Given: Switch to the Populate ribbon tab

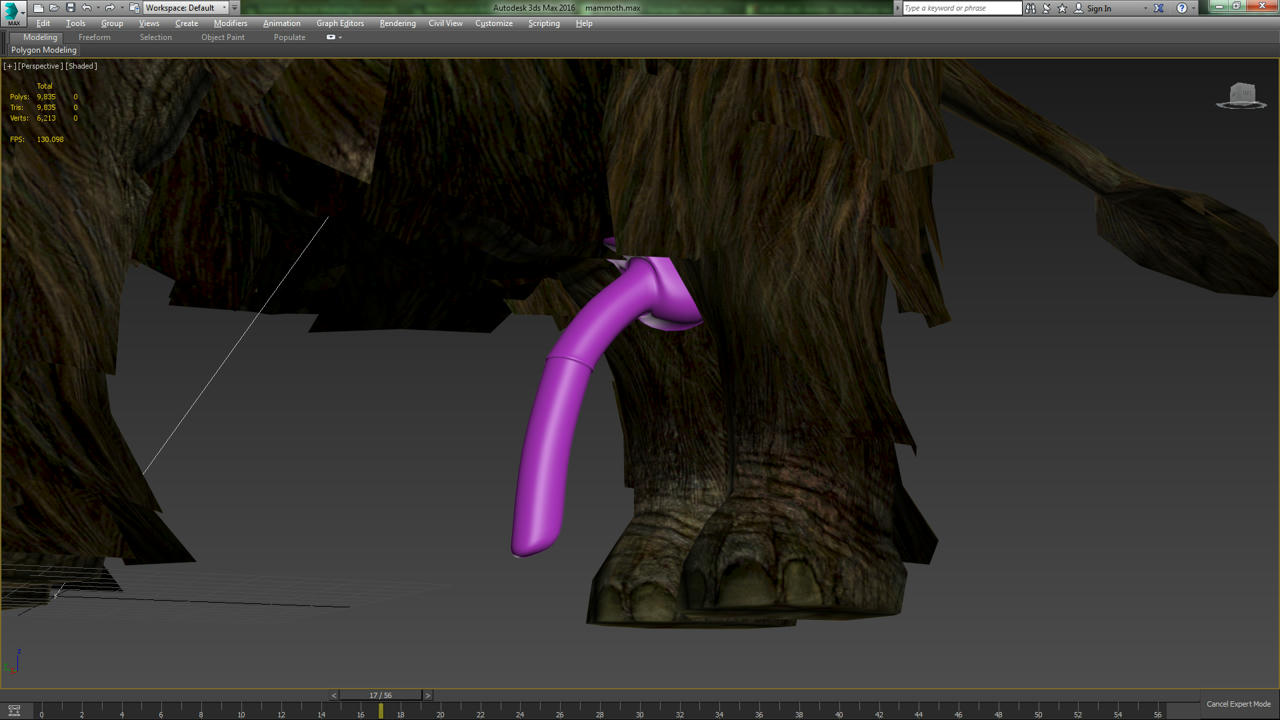Looking at the screenshot, I should [290, 37].
